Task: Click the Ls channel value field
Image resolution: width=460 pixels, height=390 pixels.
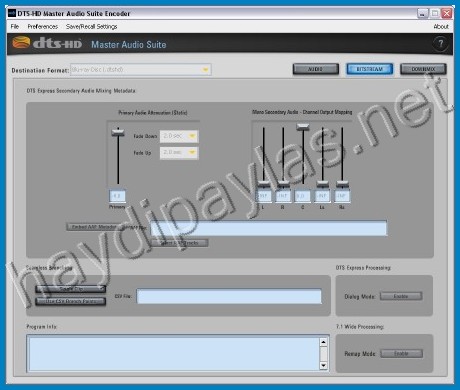Action: (322, 196)
